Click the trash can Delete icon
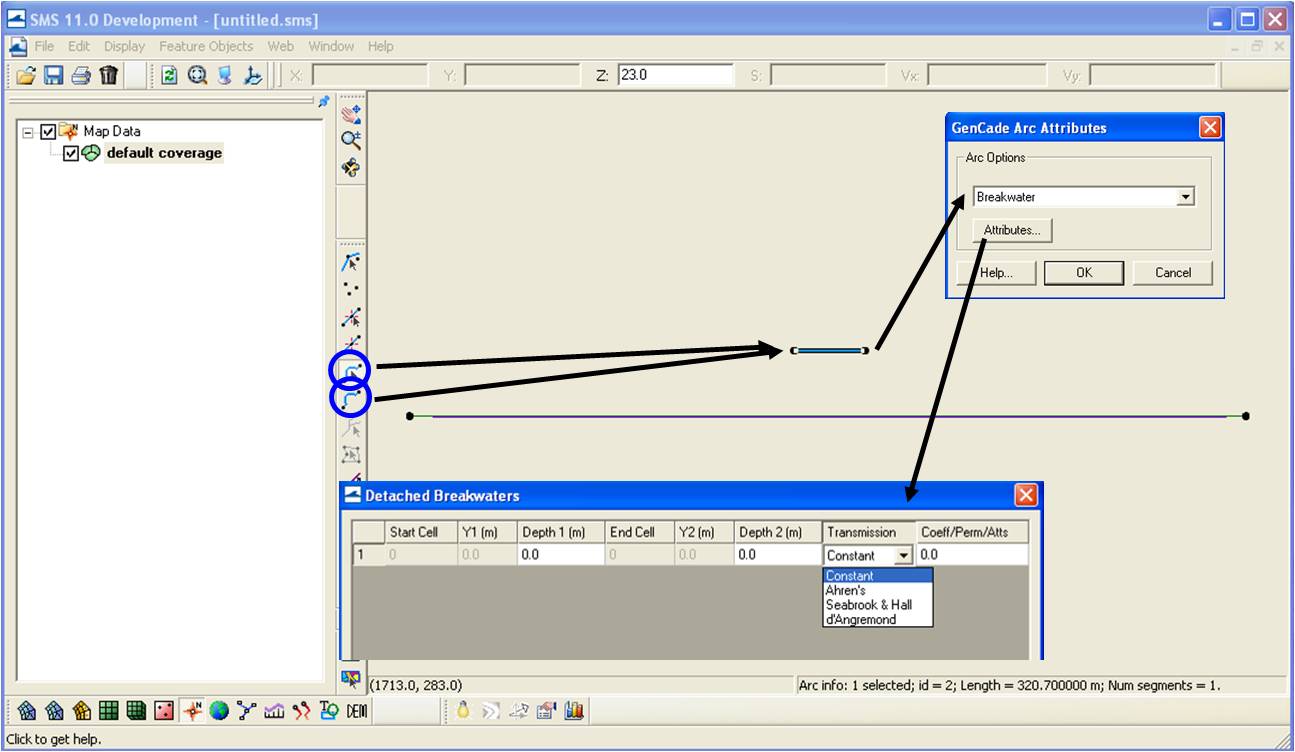Screen dimensions: 1295x752 pyautogui.click(x=109, y=75)
